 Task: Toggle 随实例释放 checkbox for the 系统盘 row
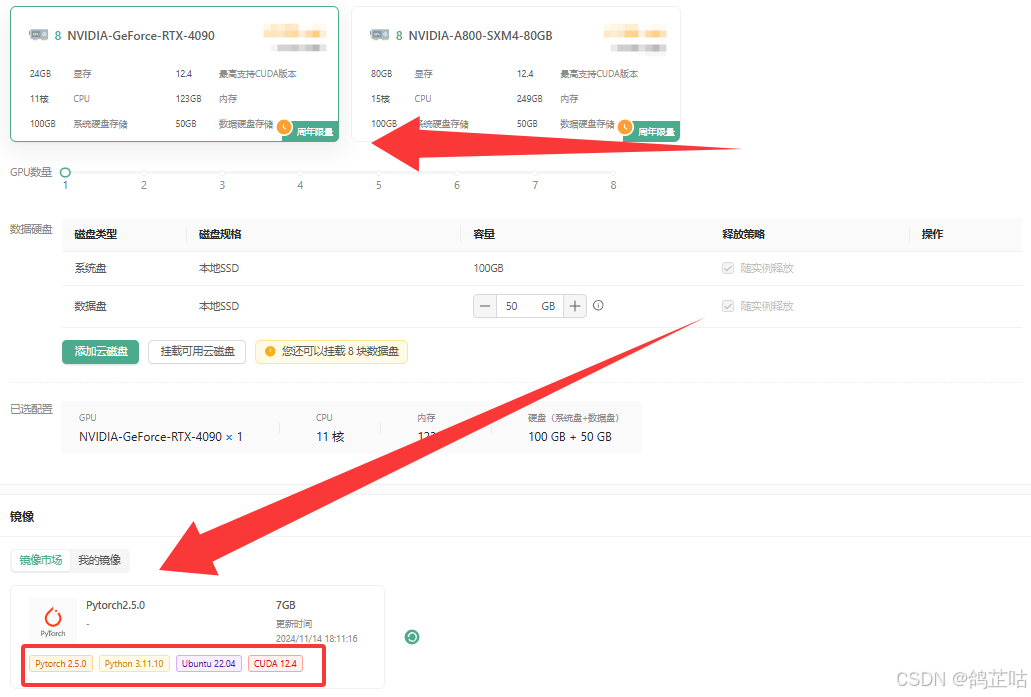click(728, 268)
